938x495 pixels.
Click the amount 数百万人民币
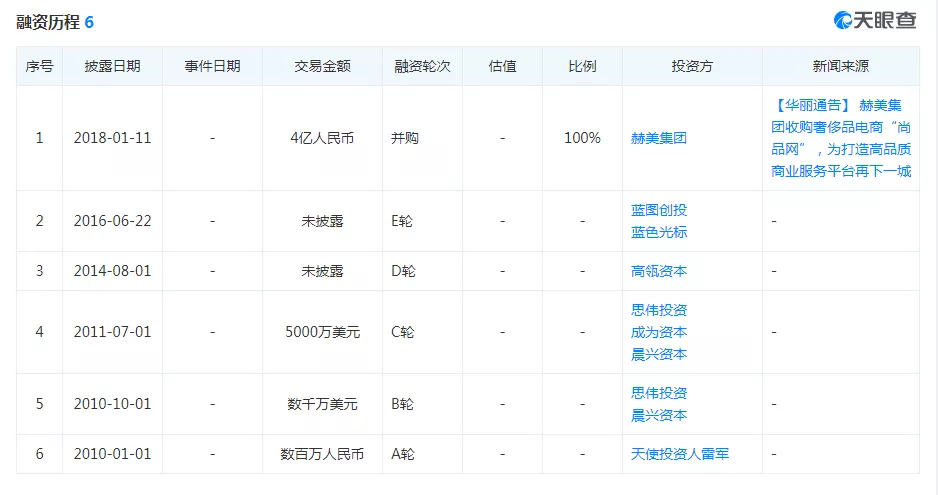[322, 454]
